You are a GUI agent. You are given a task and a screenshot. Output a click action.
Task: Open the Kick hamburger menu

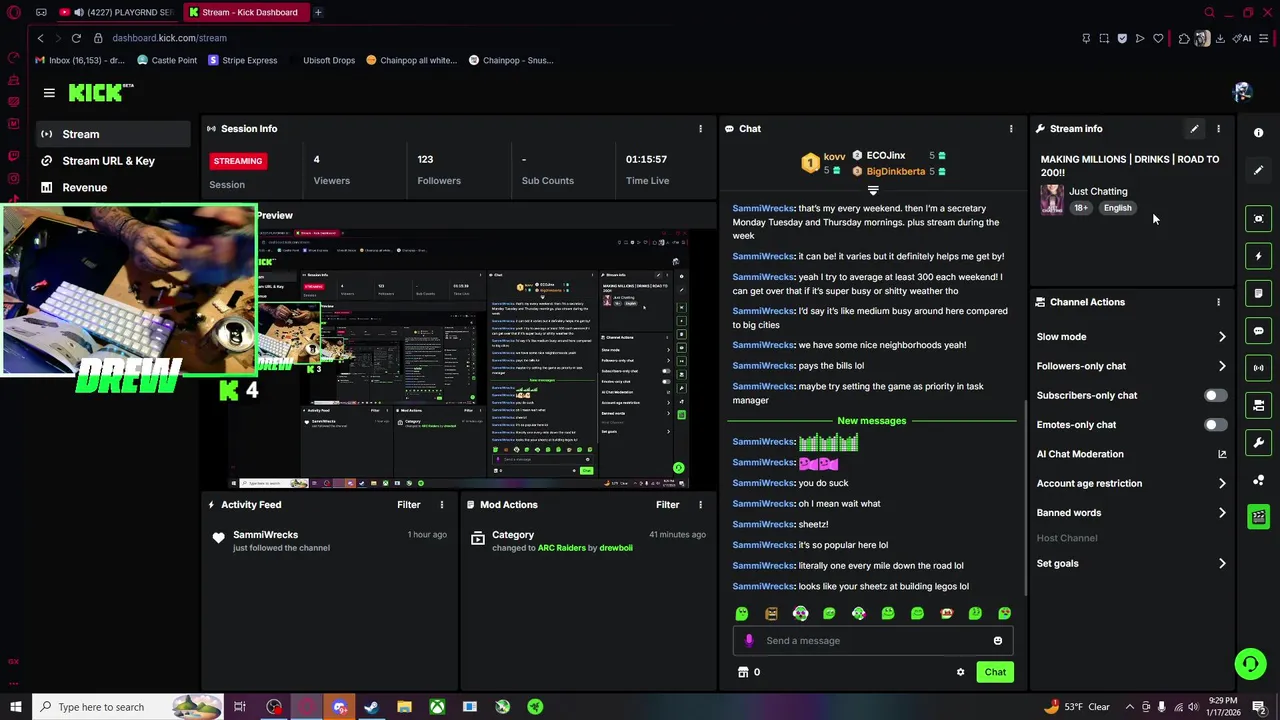[x=49, y=93]
